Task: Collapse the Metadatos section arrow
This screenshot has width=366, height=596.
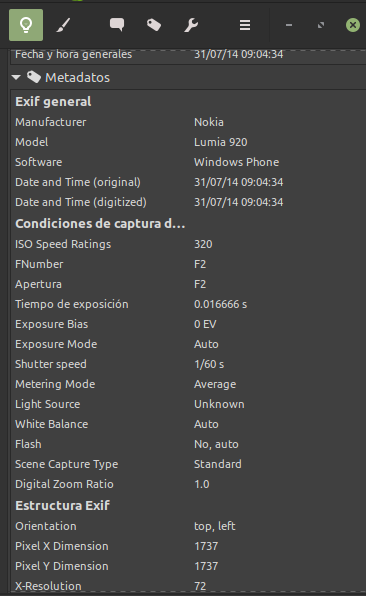Action: point(16,77)
